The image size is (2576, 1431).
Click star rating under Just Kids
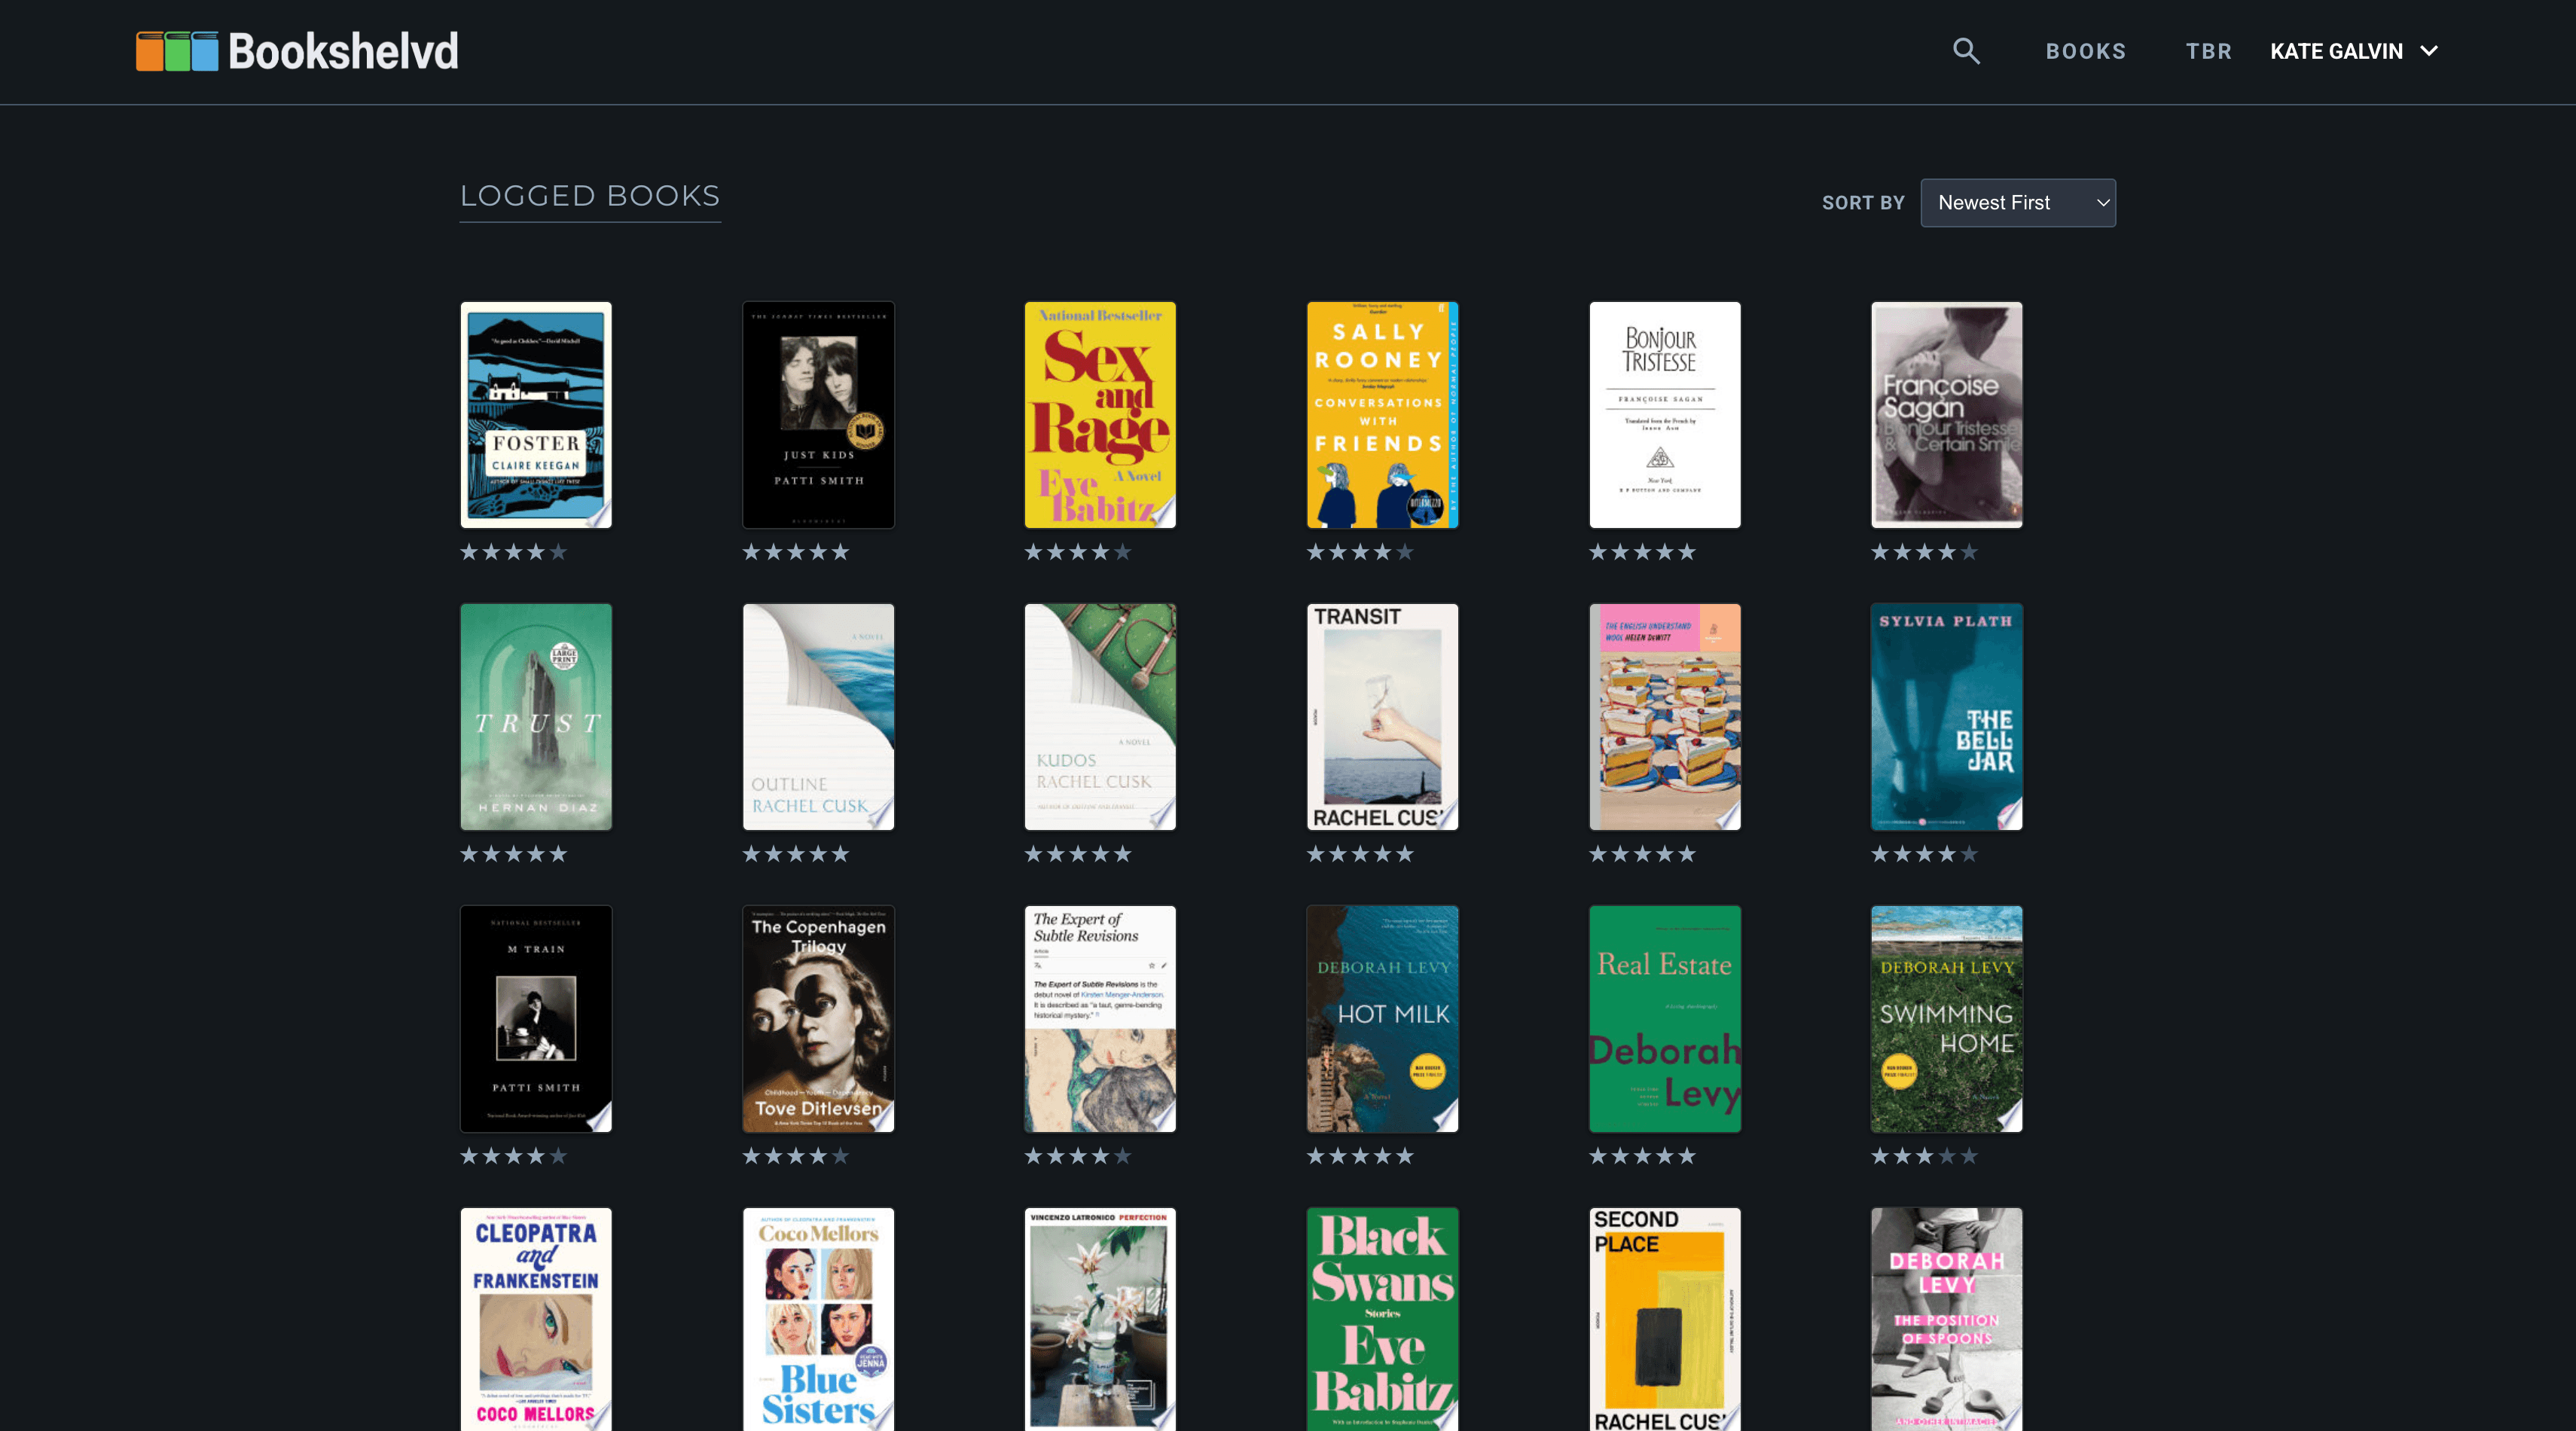tap(796, 552)
